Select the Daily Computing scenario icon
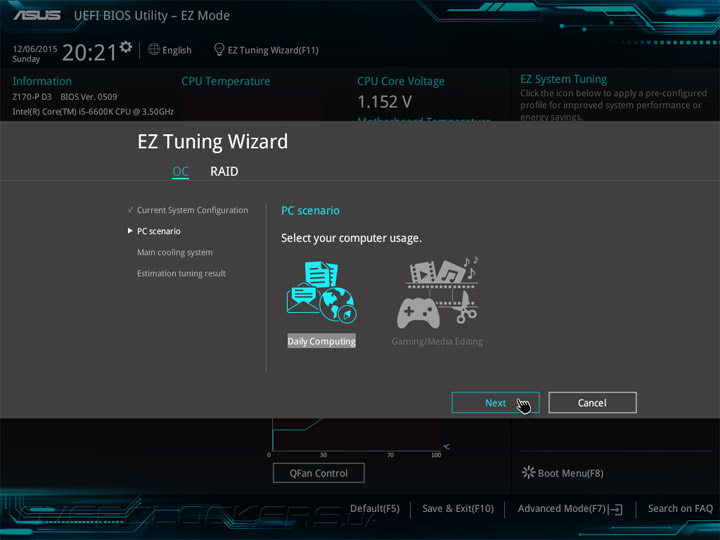 click(x=321, y=292)
